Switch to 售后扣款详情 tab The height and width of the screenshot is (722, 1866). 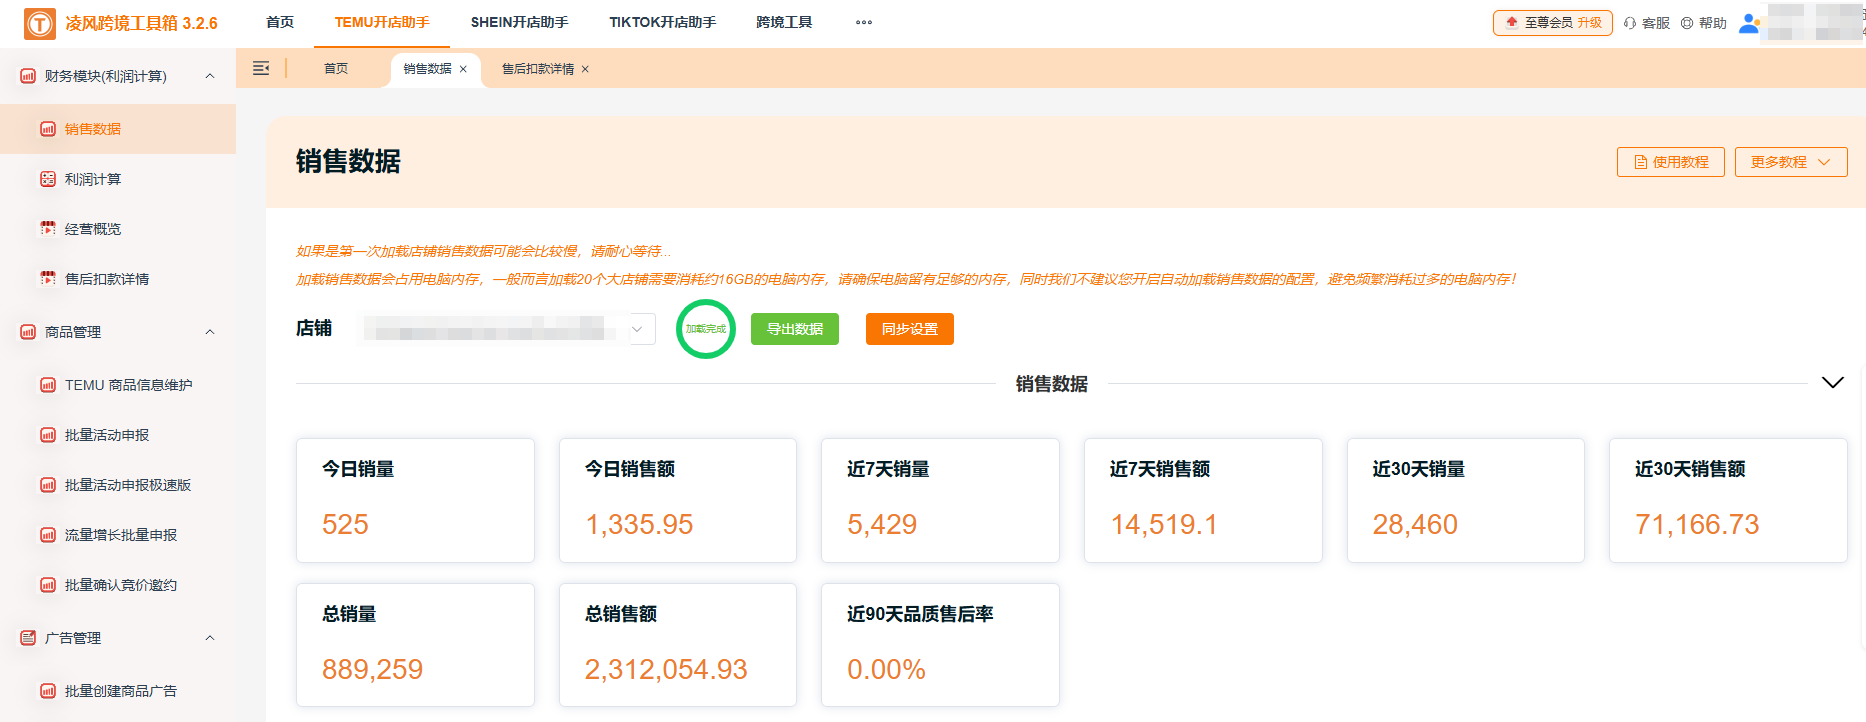pos(538,69)
